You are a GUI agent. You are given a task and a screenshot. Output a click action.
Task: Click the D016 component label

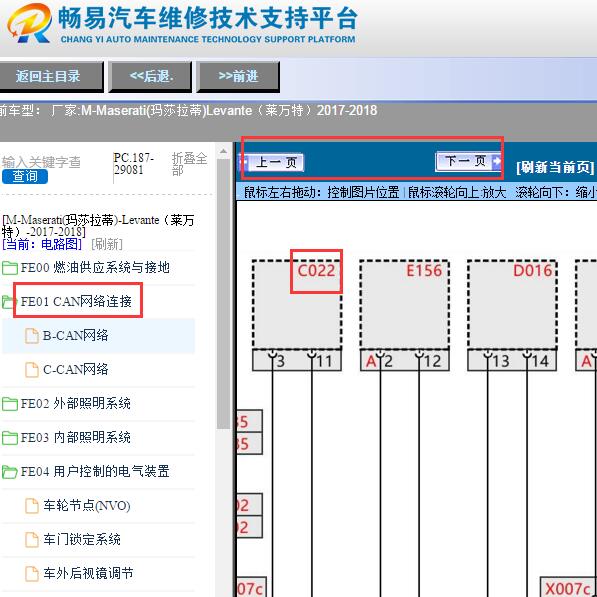532,271
